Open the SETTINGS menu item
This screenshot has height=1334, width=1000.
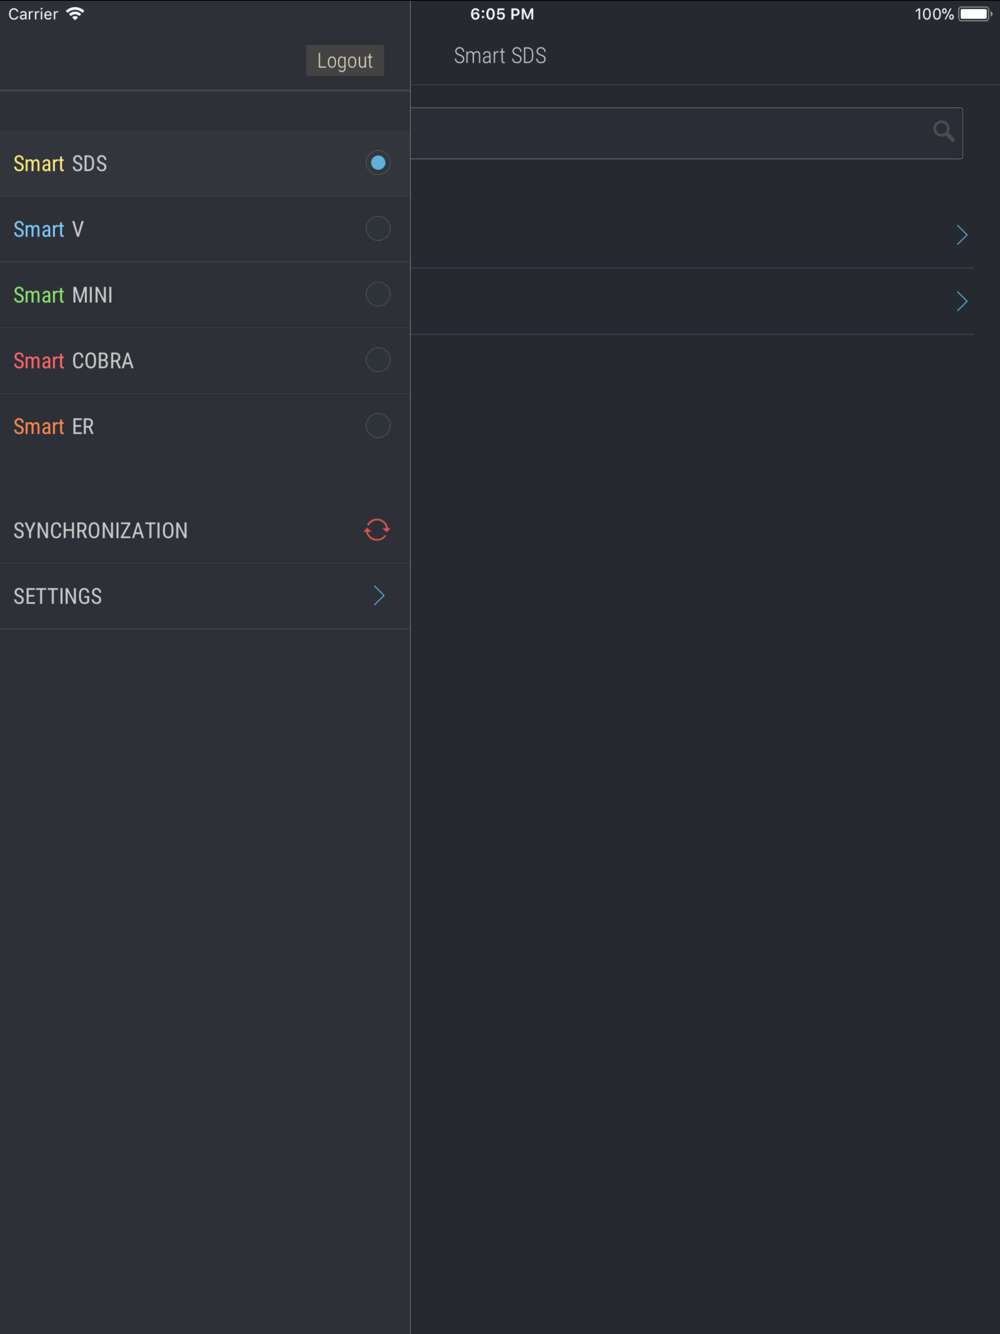tap(205, 596)
